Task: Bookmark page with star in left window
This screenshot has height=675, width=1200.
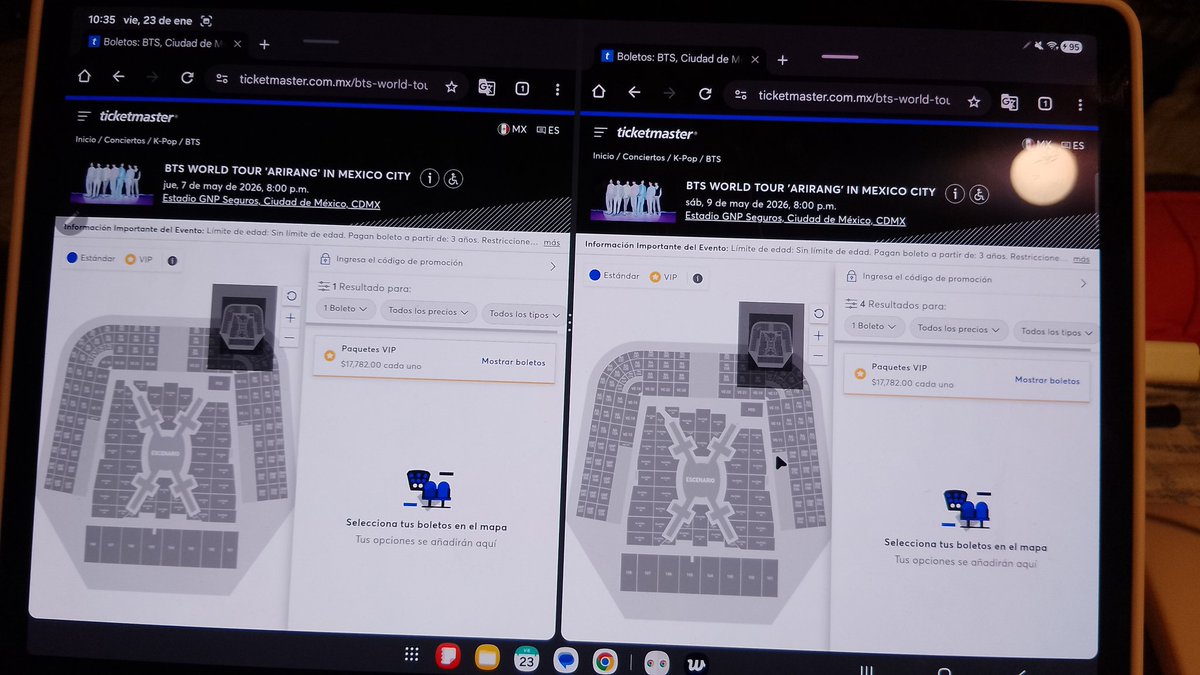Action: click(x=451, y=87)
